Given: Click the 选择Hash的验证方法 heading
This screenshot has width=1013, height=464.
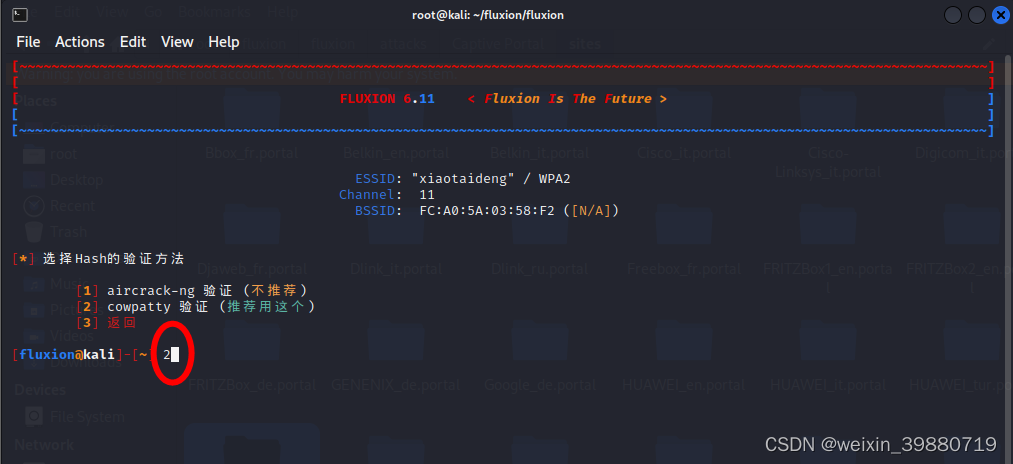Looking at the screenshot, I should click(113, 259).
